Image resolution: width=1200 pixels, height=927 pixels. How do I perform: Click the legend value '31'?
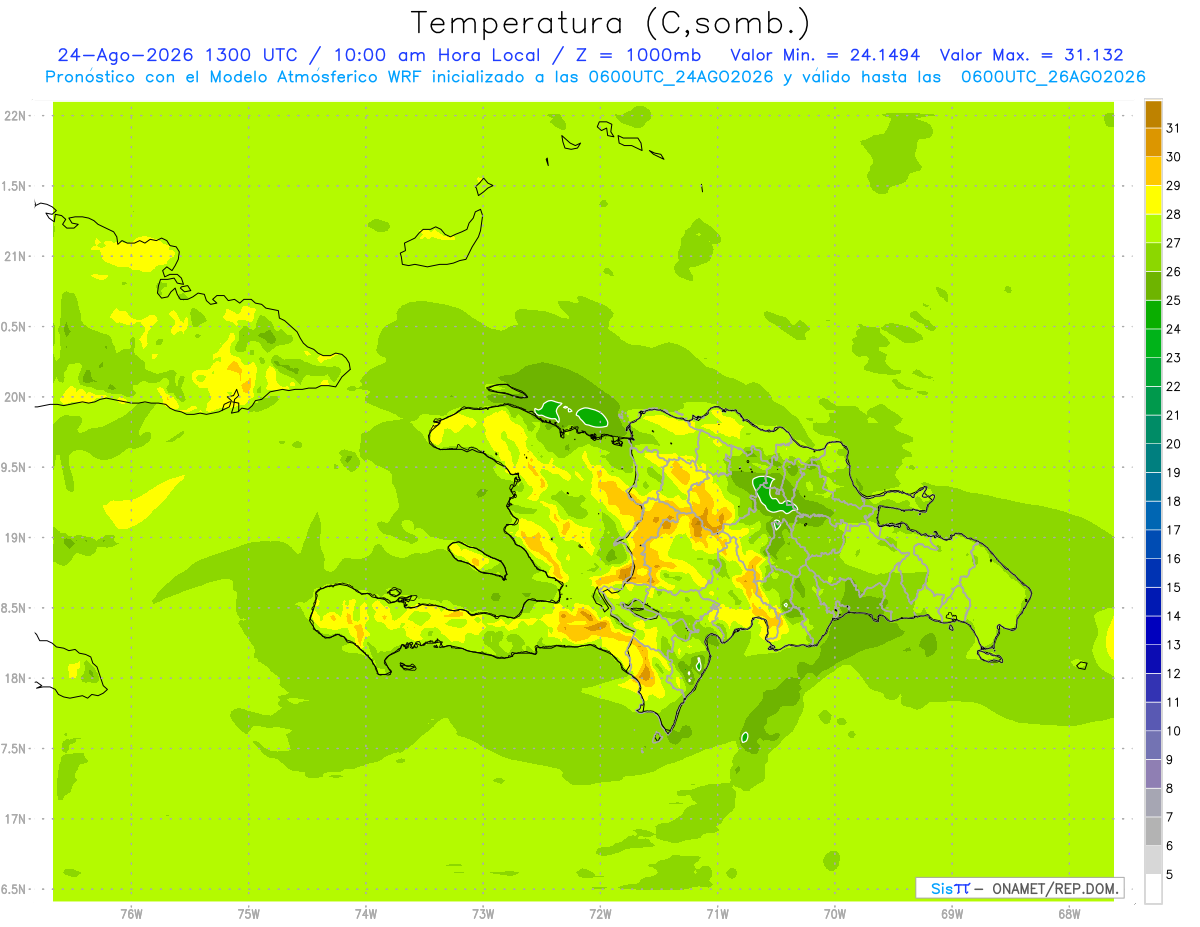[x=1174, y=128]
